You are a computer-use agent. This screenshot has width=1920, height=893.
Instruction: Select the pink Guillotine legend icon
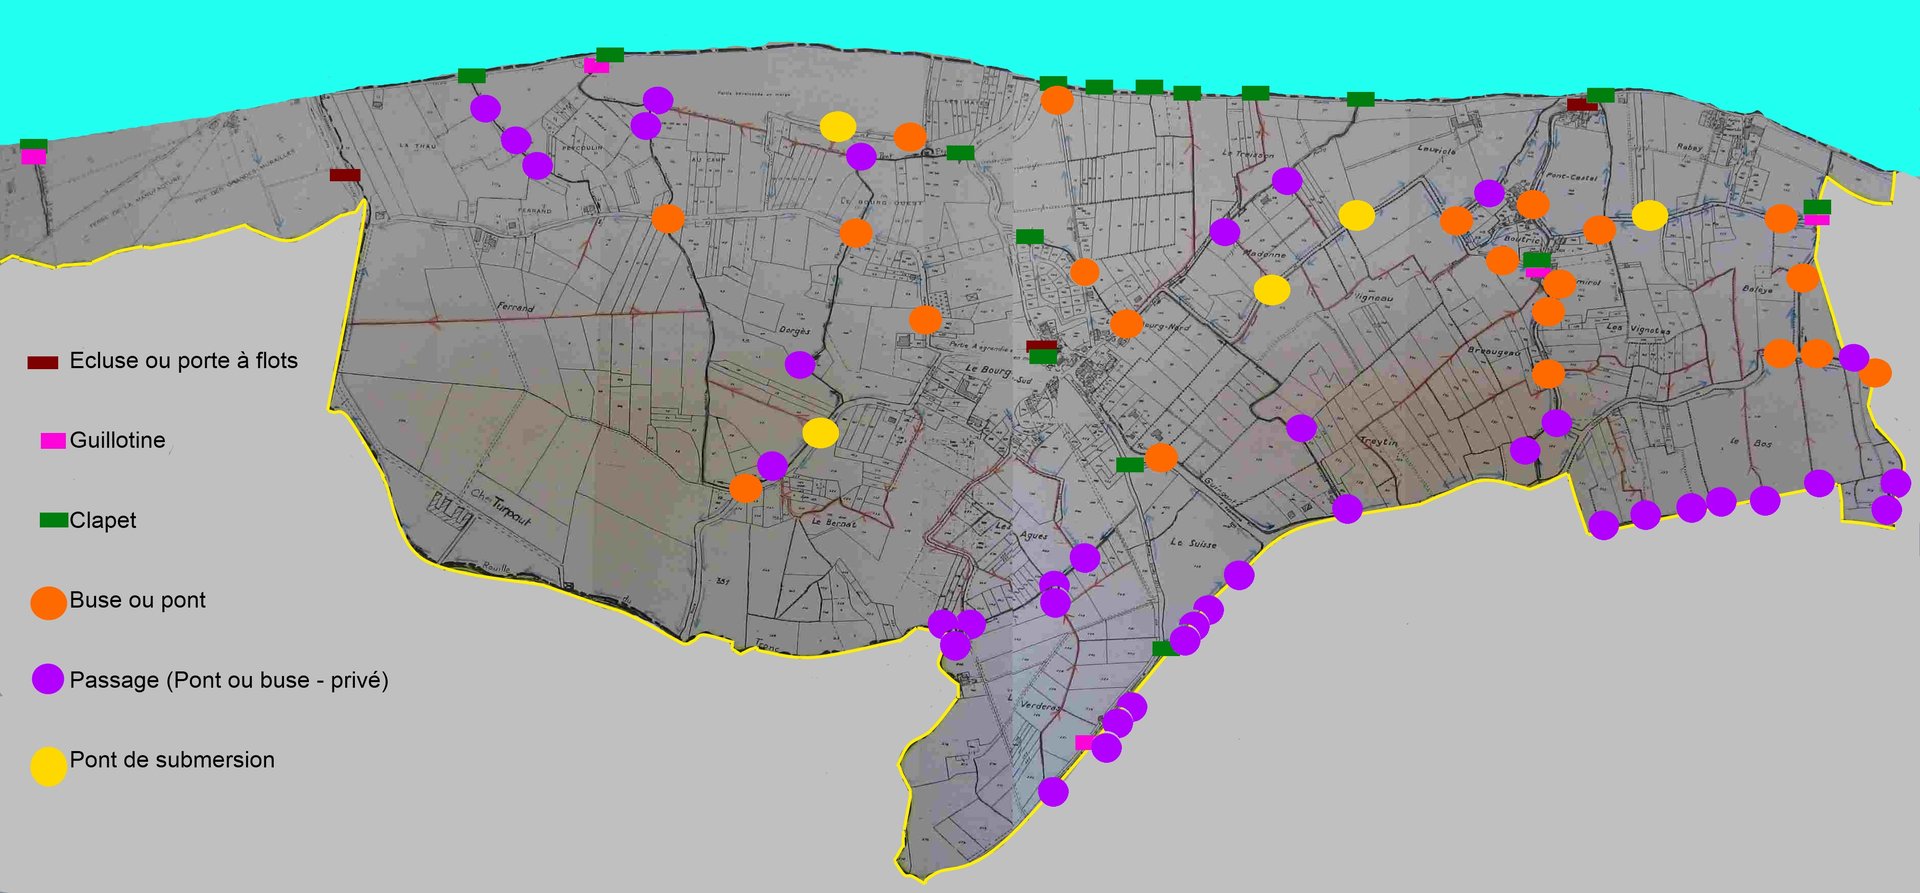coord(53,441)
